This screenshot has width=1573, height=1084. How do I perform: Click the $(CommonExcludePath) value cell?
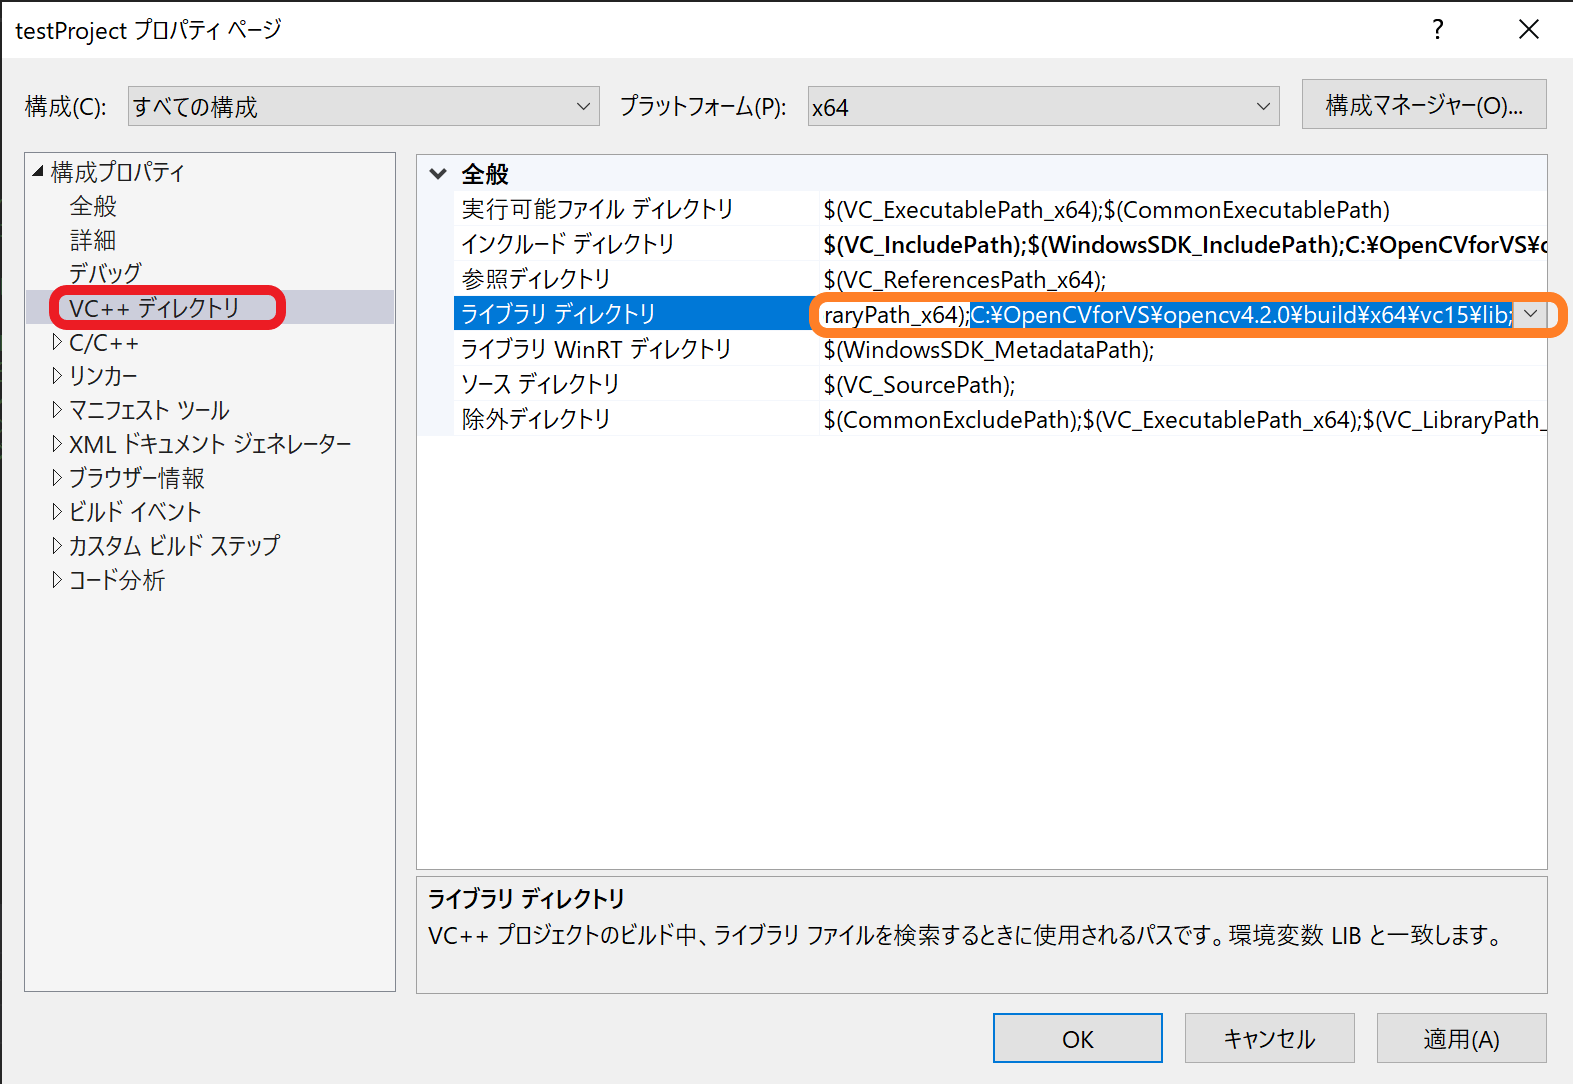[x=1184, y=419]
